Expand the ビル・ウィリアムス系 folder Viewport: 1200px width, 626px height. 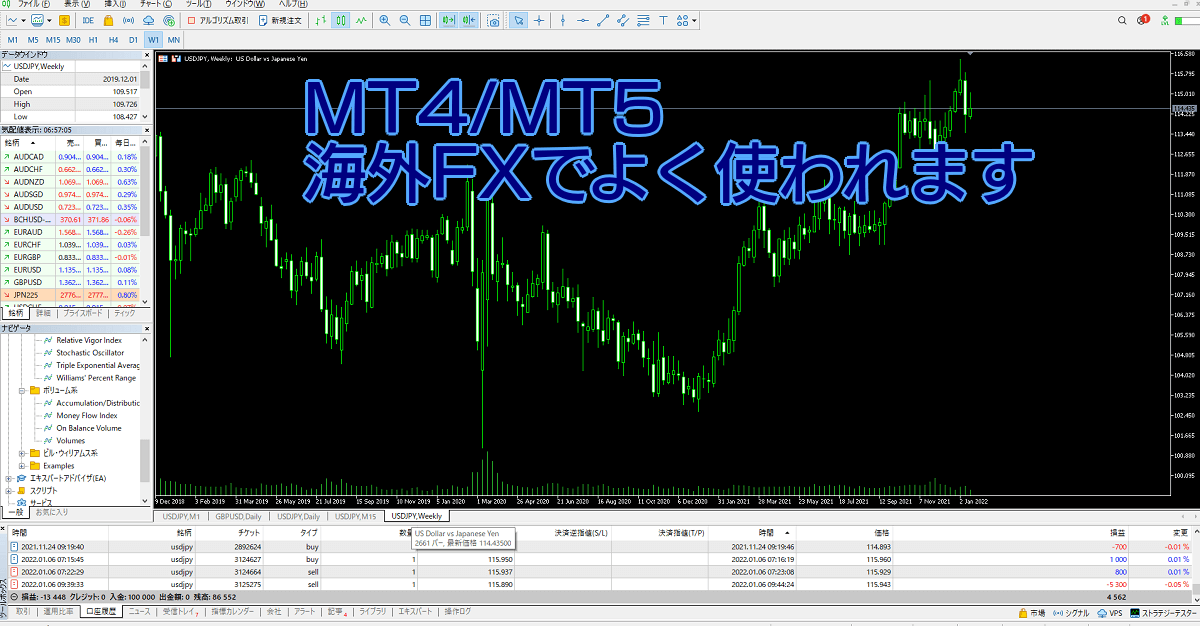click(22, 453)
